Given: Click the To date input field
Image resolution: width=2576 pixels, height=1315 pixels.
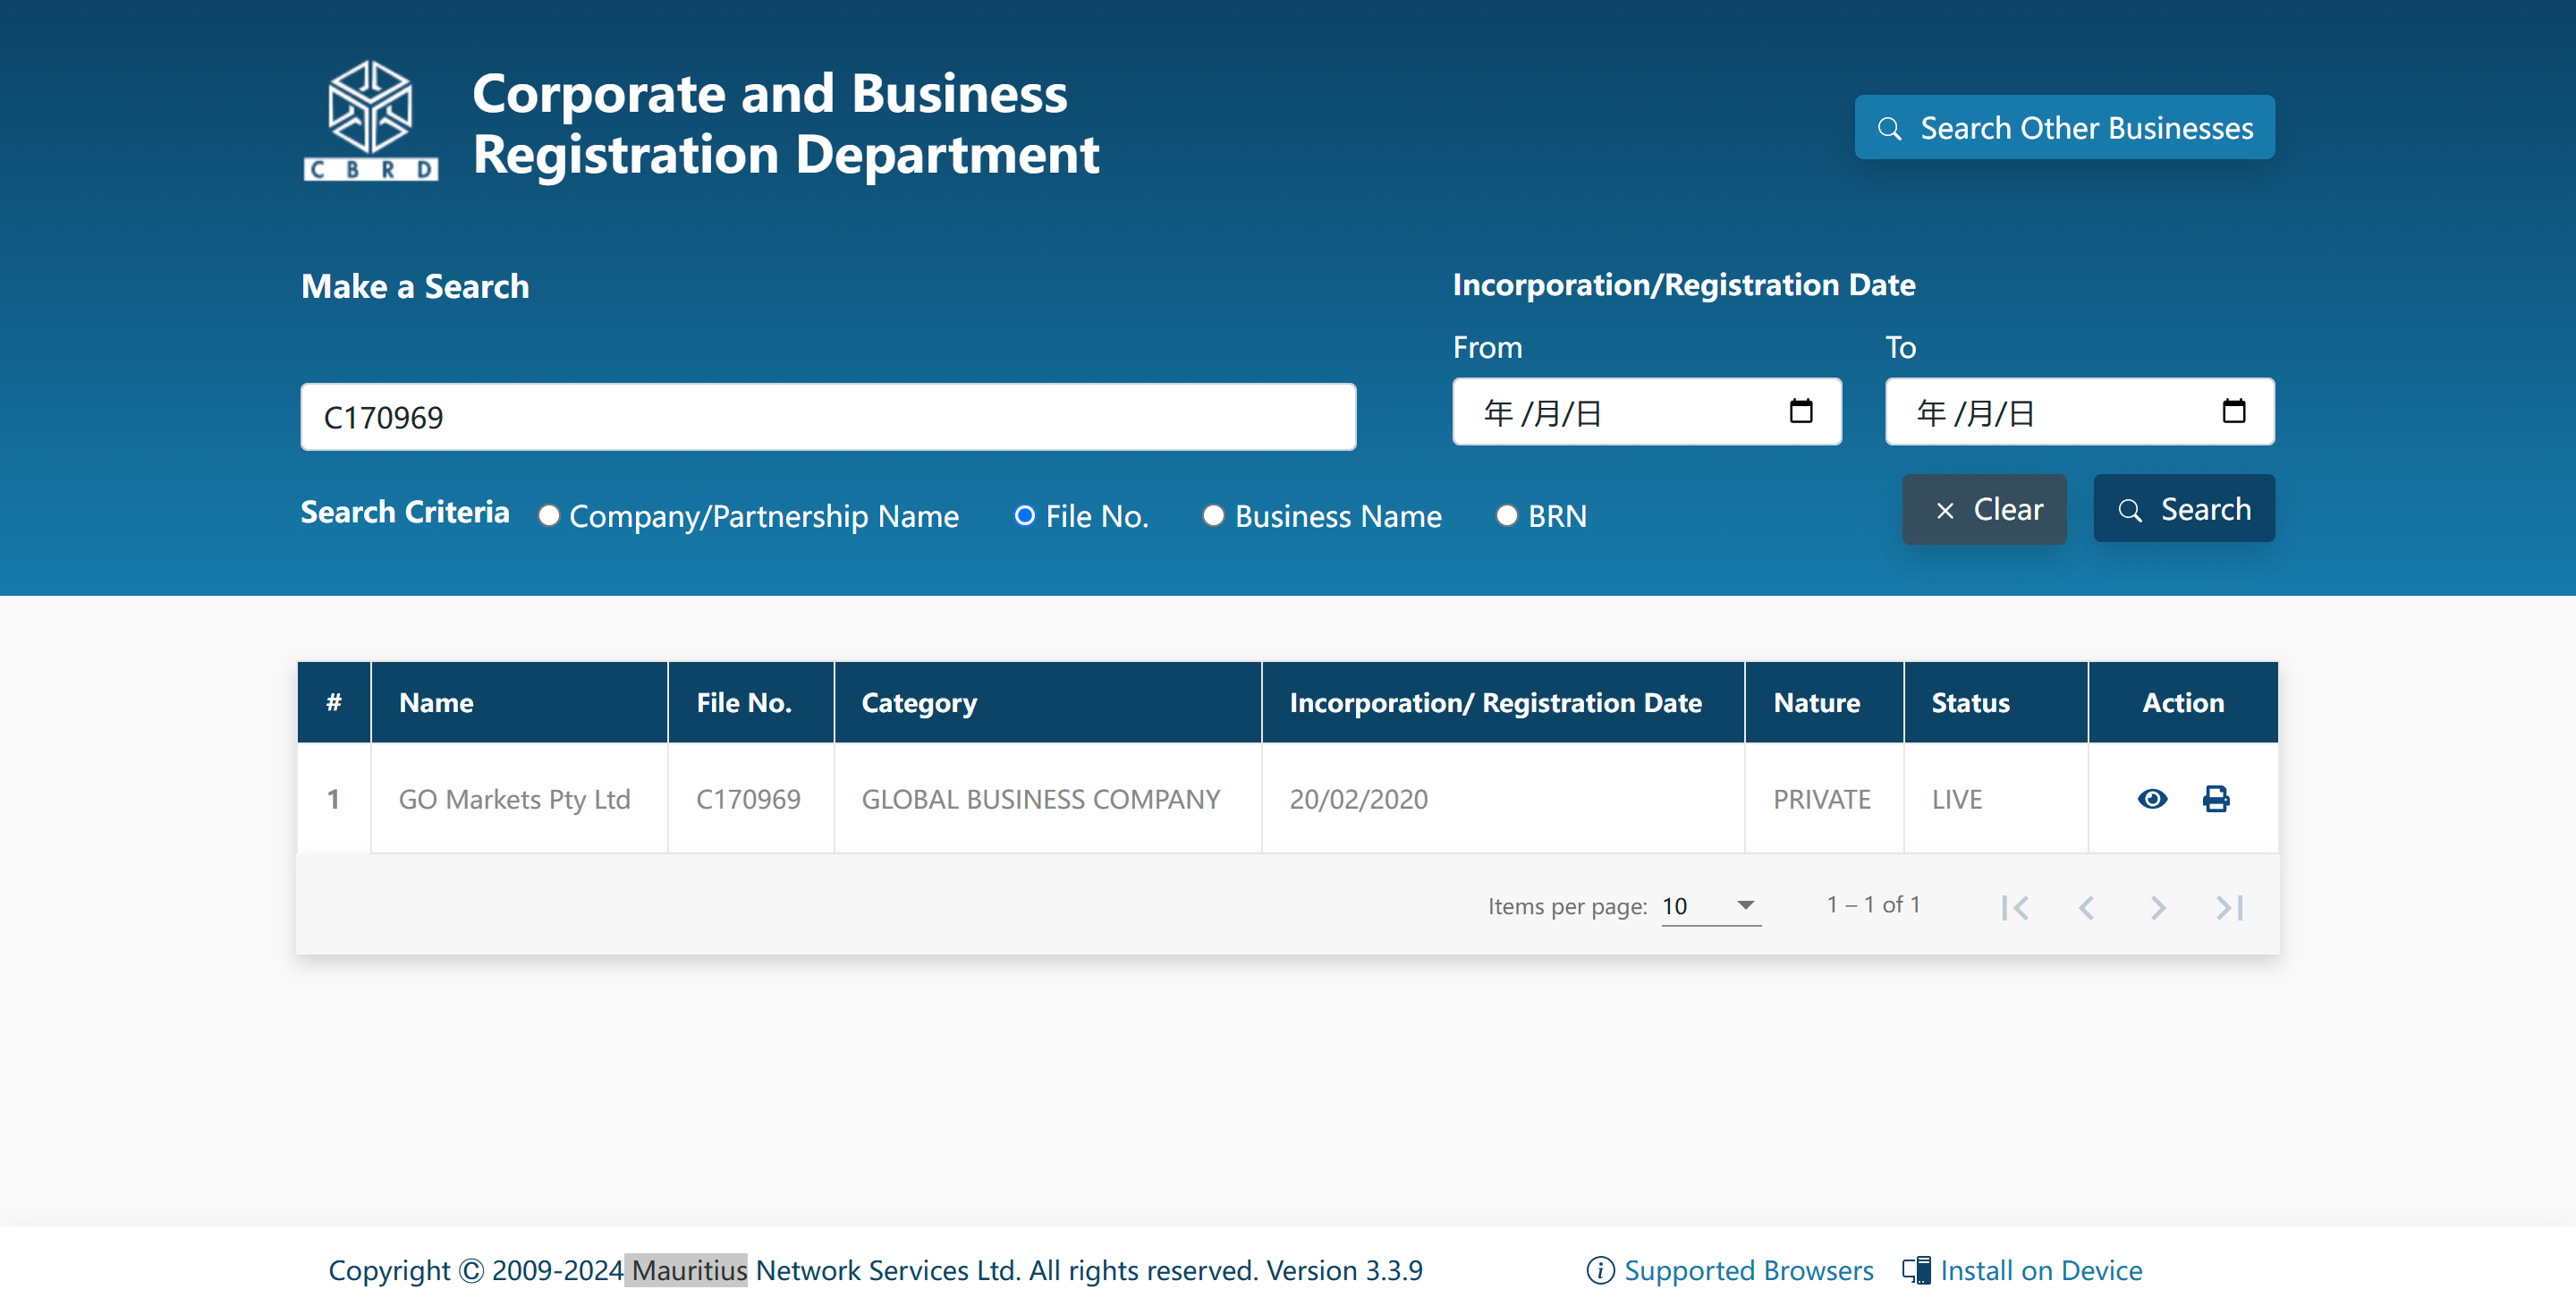Looking at the screenshot, I should point(2079,411).
